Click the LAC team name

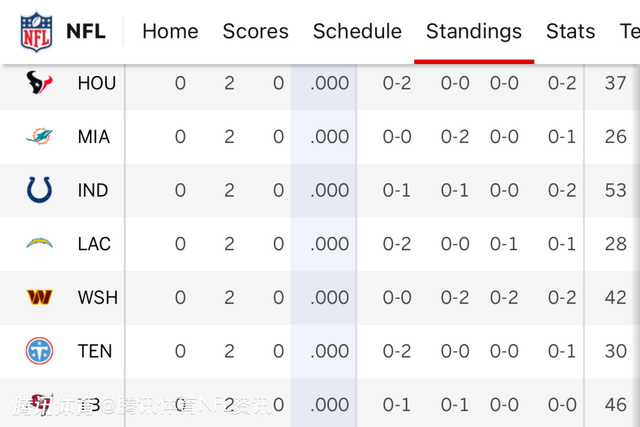tap(94, 244)
